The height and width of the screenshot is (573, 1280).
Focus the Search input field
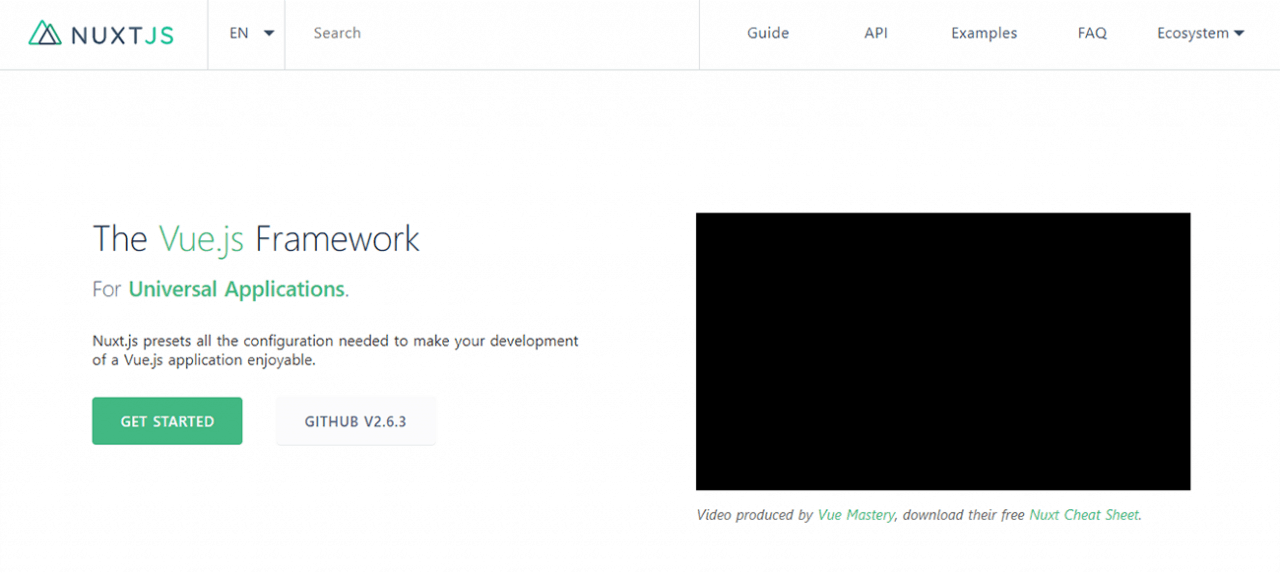(x=492, y=33)
